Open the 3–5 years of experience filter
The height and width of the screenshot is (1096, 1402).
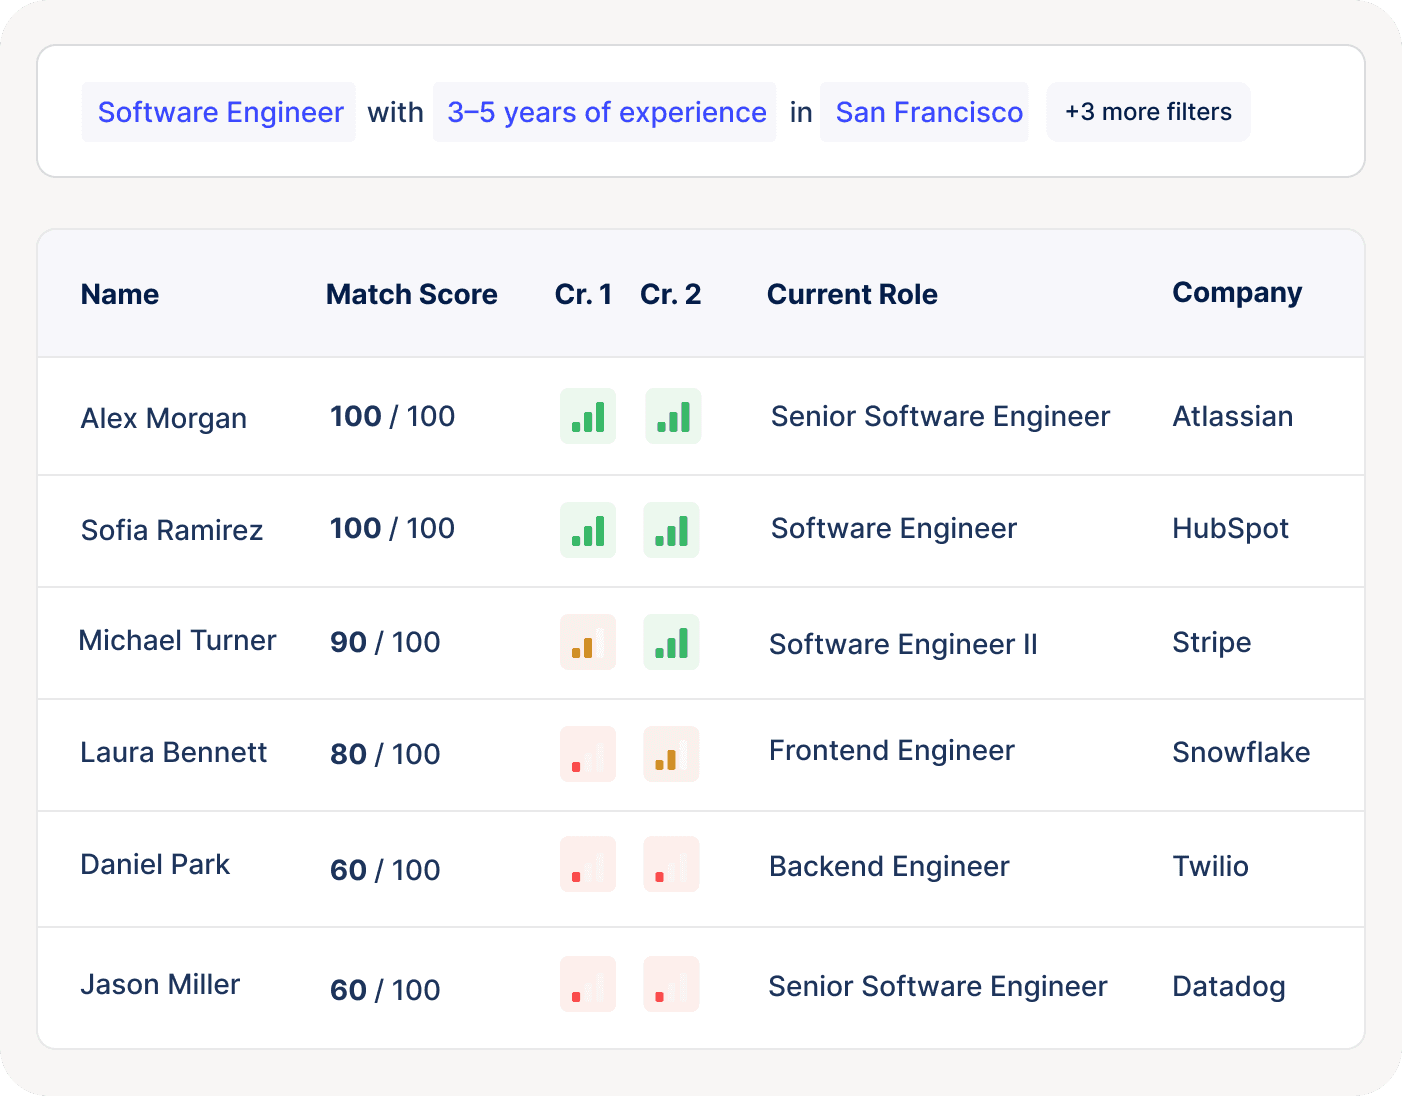[605, 112]
